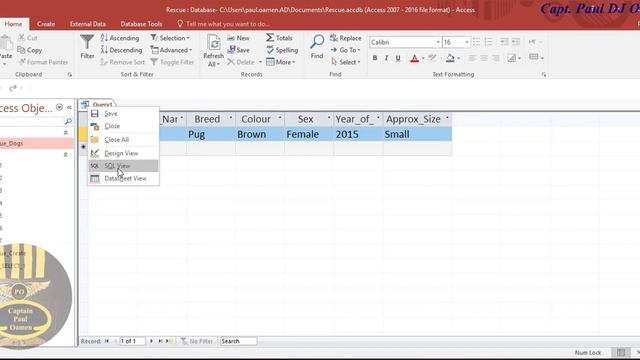Open the font size 16 dropdown
The image size is (640, 360).
click(x=467, y=42)
